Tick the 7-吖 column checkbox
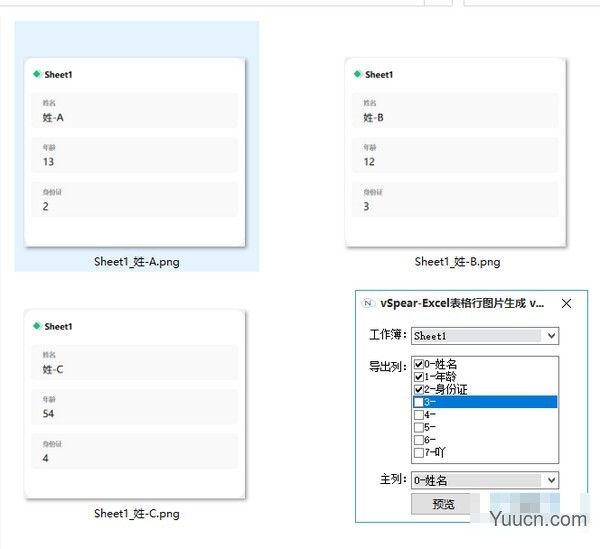Viewport: 600px width, 549px height. (x=419, y=452)
